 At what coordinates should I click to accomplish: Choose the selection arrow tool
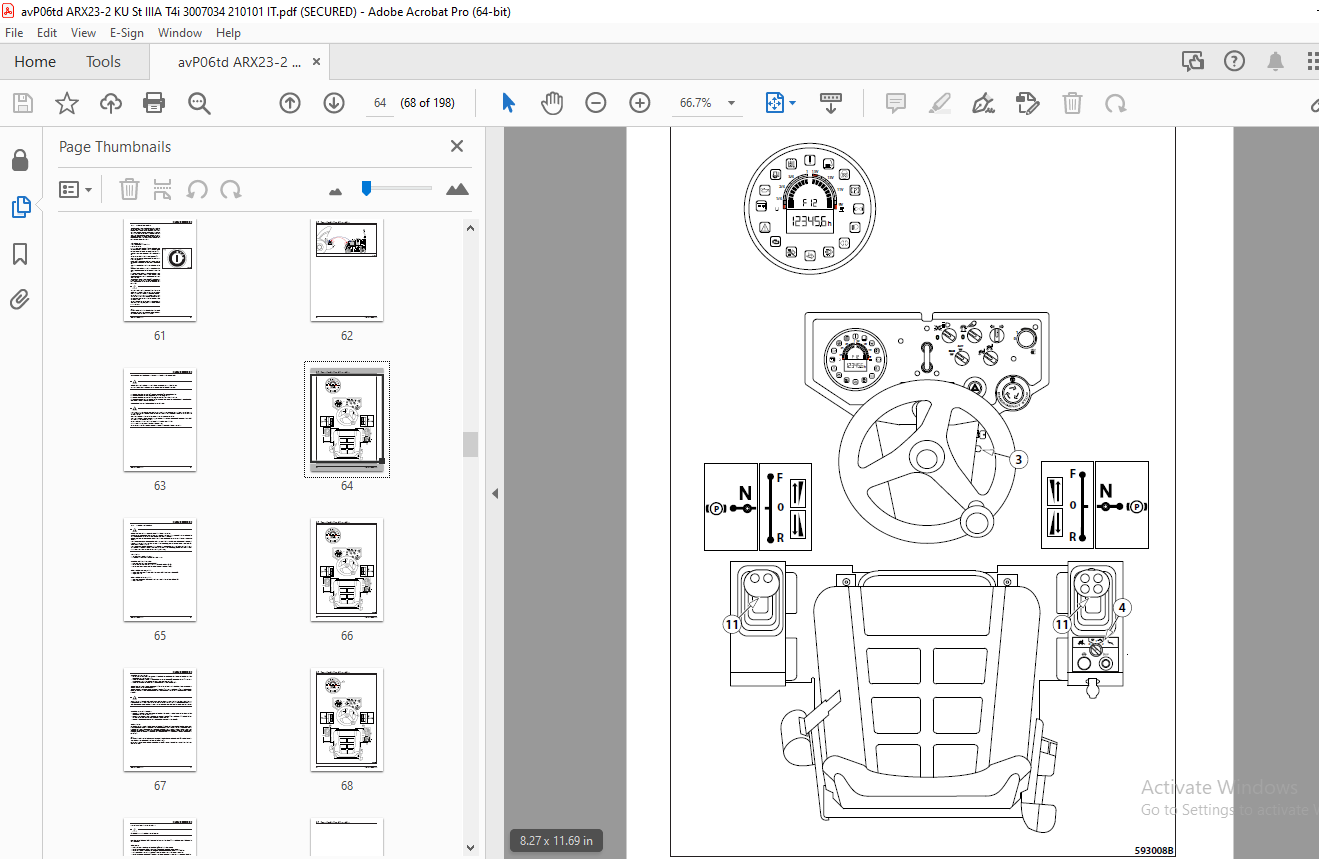[x=509, y=103]
